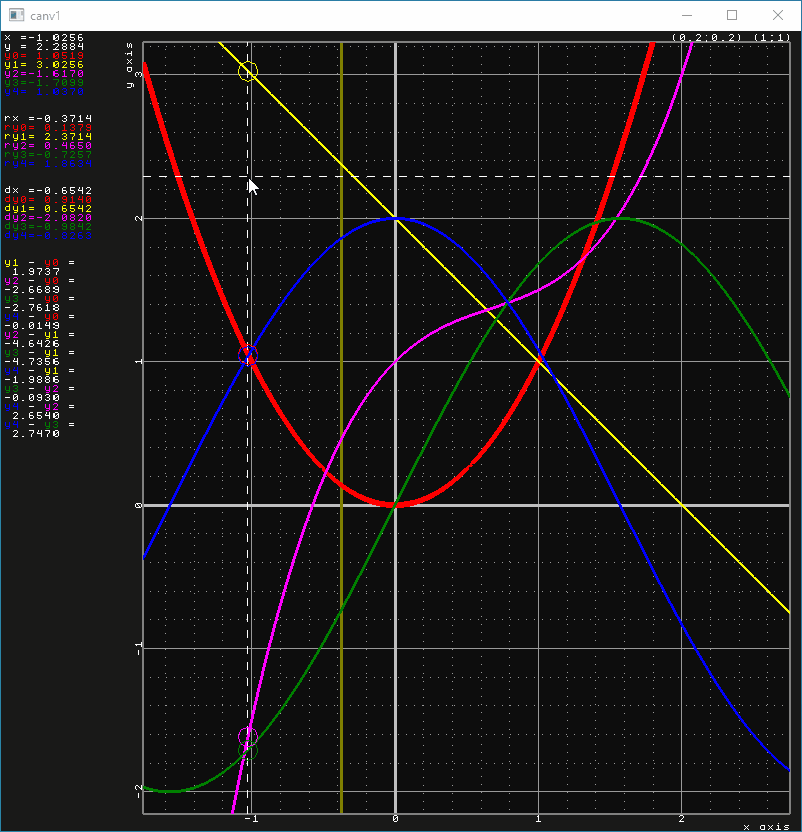Viewport: 802px width, 832px height.
Task: Click the blue 'y4= 1.0370' value
Action: click(x=44, y=92)
